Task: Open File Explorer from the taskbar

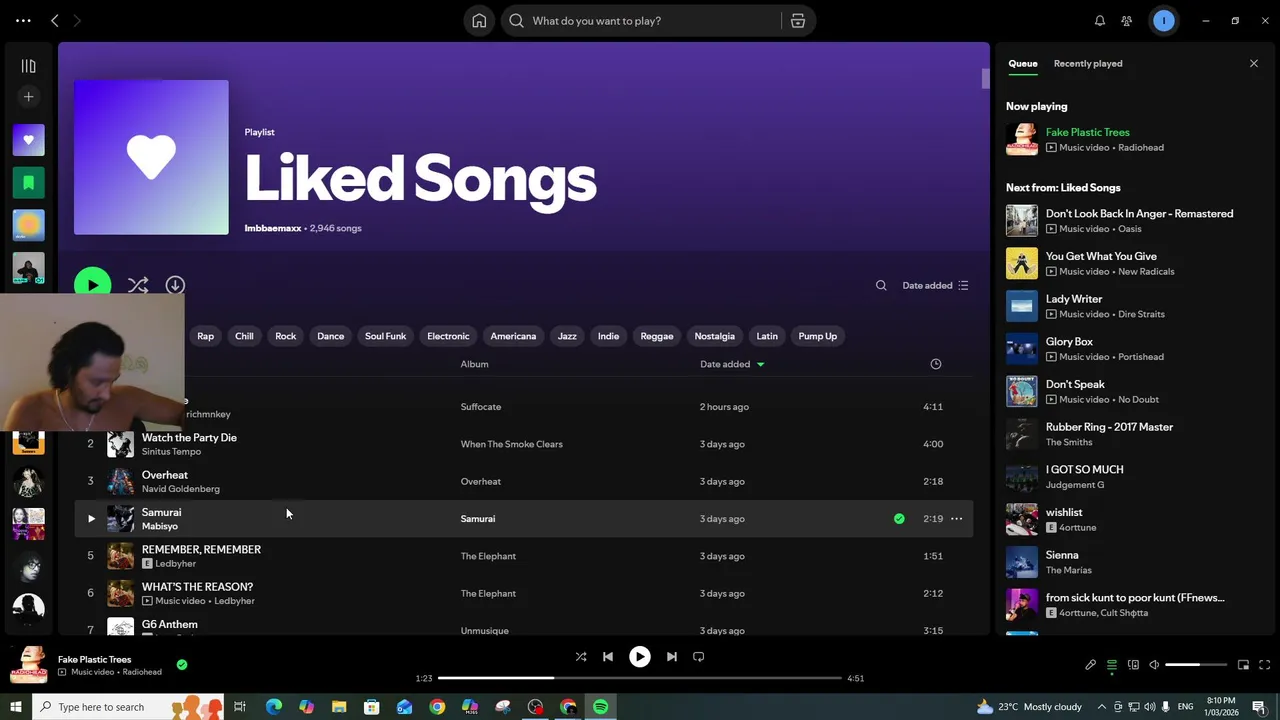Action: click(339, 707)
